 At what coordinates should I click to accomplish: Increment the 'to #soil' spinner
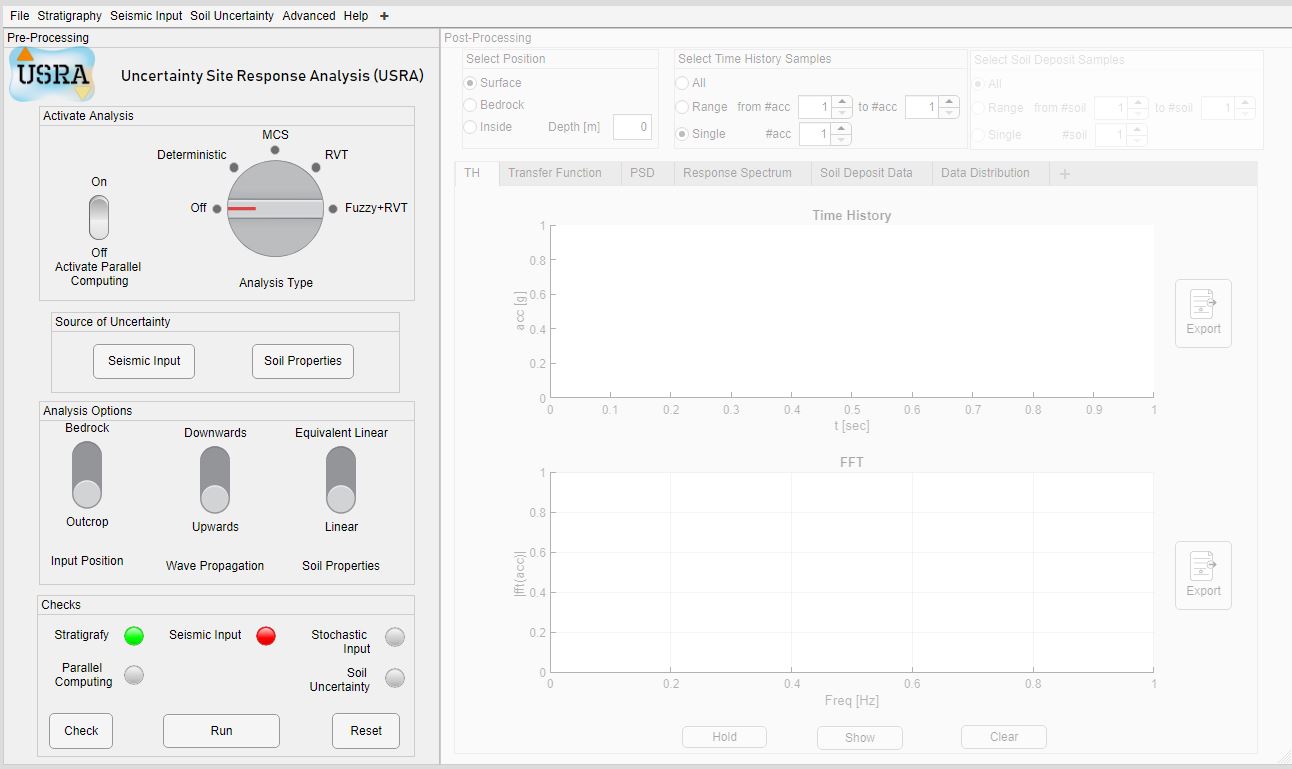pyautogui.click(x=1244, y=102)
